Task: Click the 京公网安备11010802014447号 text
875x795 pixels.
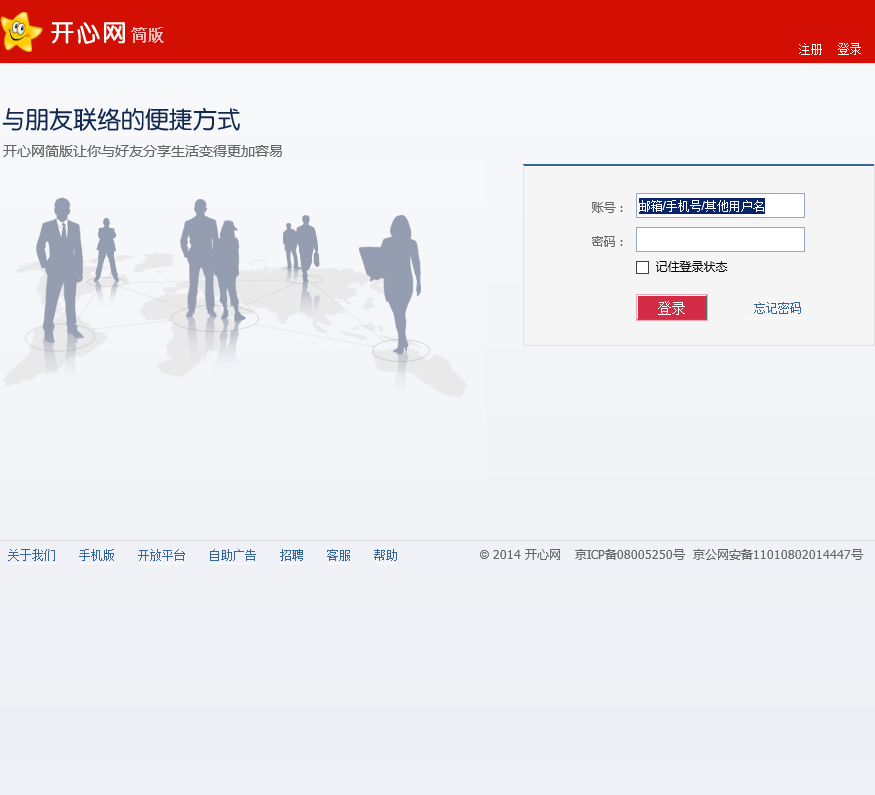Action: [x=777, y=555]
